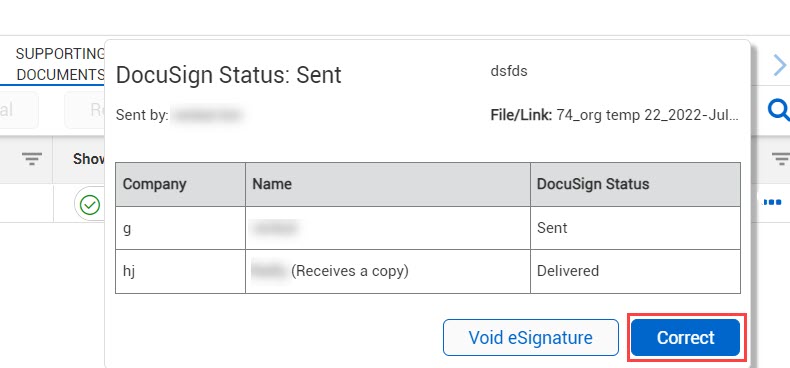Click the company cell labeled hj
Viewport: 790px width, 368px height.
click(x=180, y=271)
